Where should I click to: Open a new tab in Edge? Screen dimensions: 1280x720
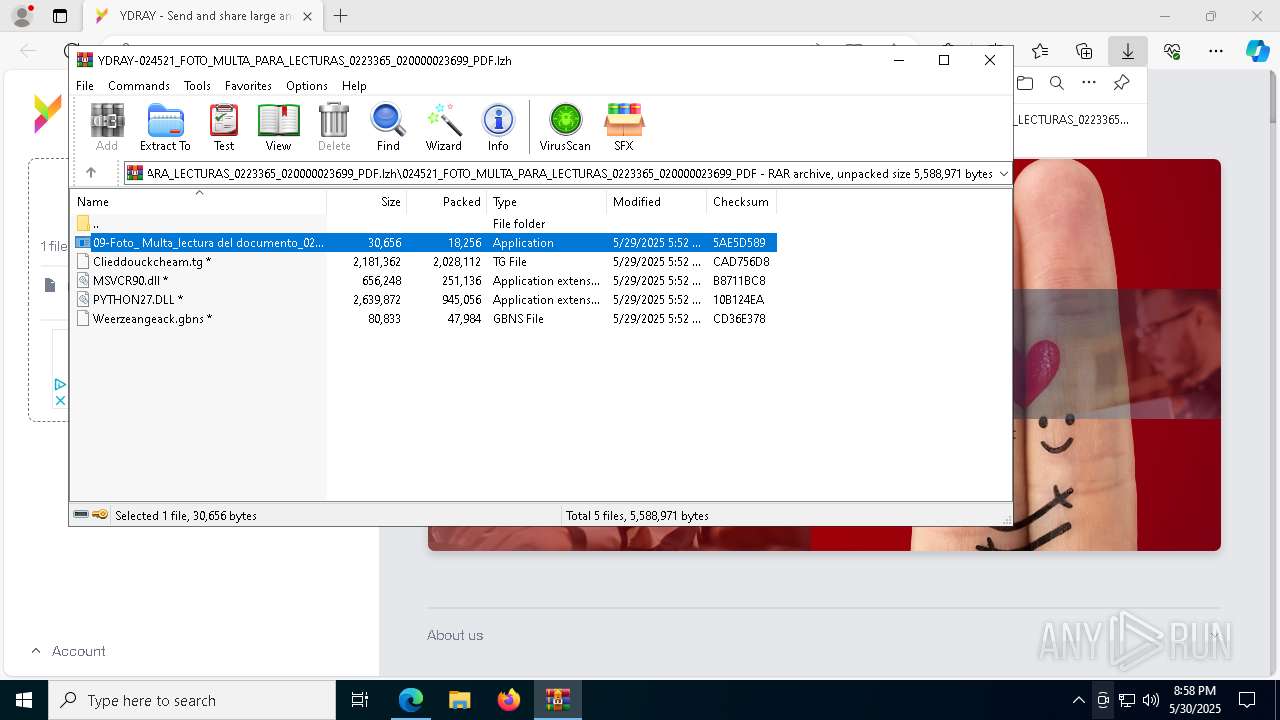pos(341,16)
